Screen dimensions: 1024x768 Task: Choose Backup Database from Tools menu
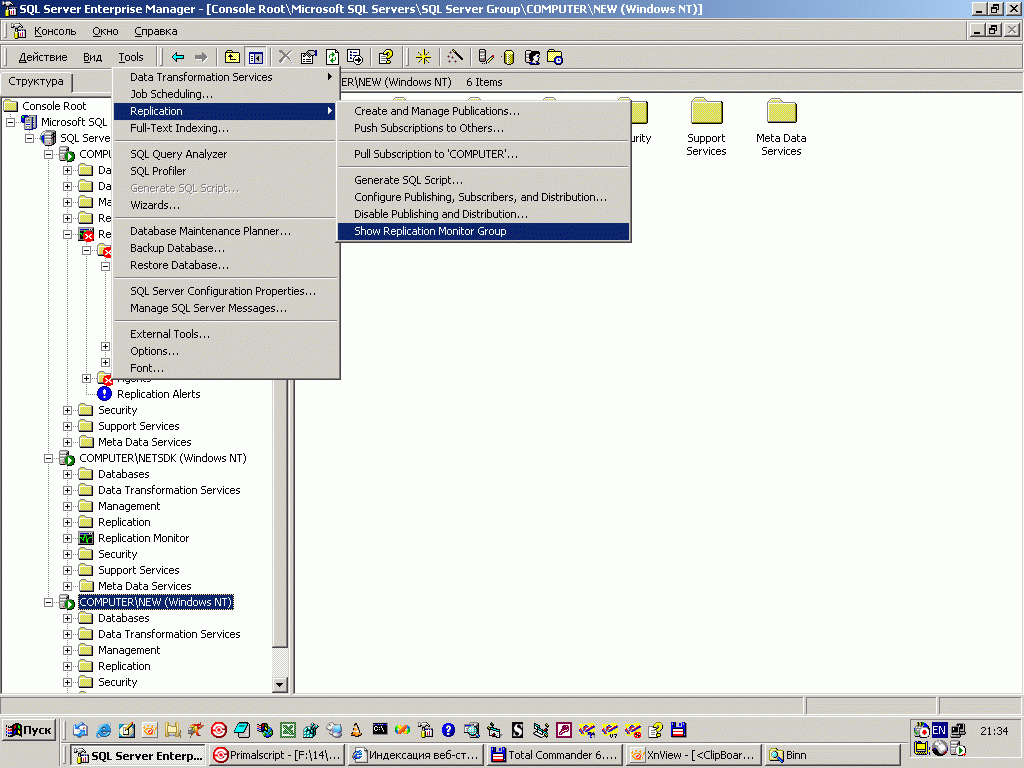pyautogui.click(x=226, y=248)
